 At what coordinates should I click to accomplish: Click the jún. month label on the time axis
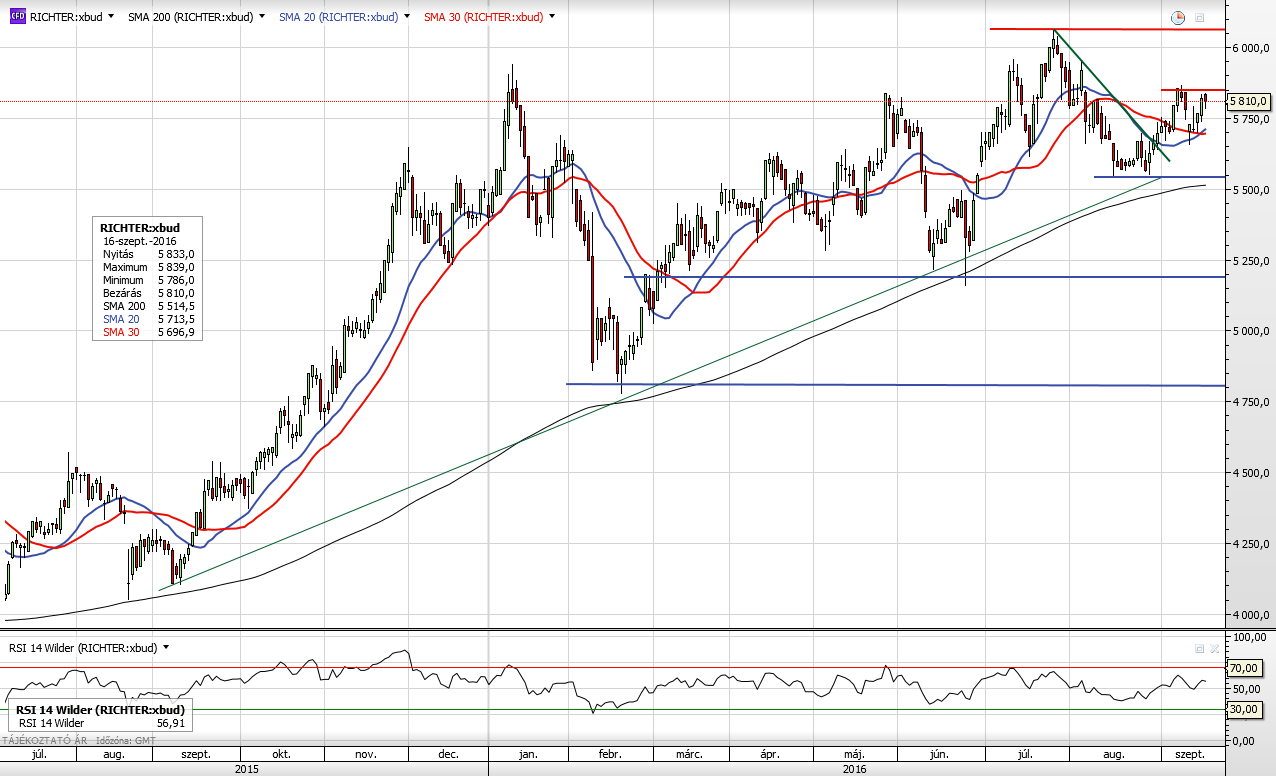pyautogui.click(x=941, y=754)
